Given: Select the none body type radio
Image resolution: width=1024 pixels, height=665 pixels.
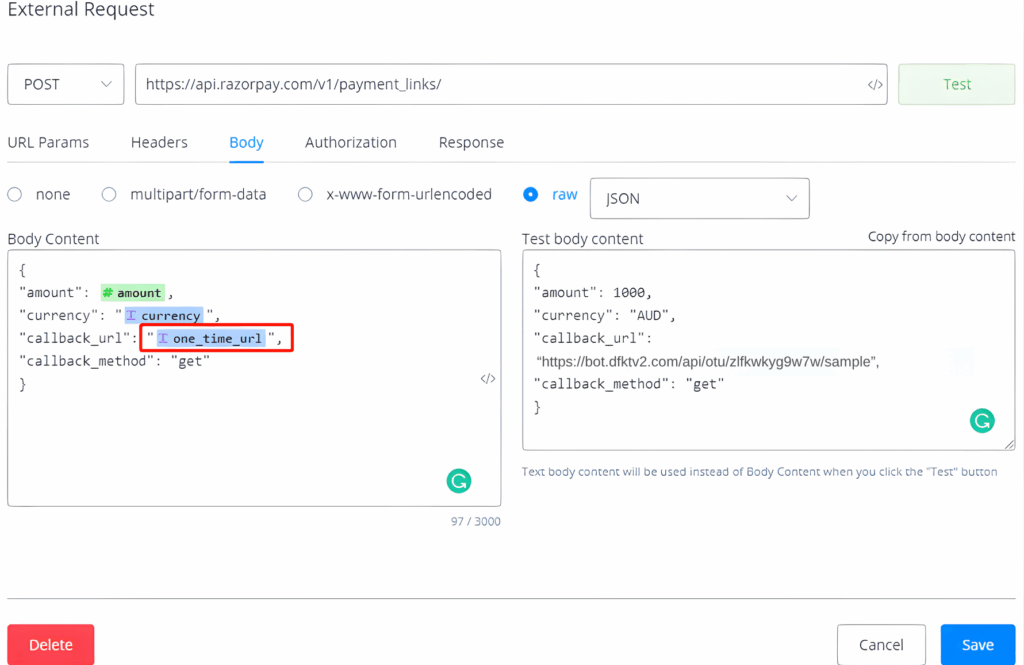Looking at the screenshot, I should (16, 195).
